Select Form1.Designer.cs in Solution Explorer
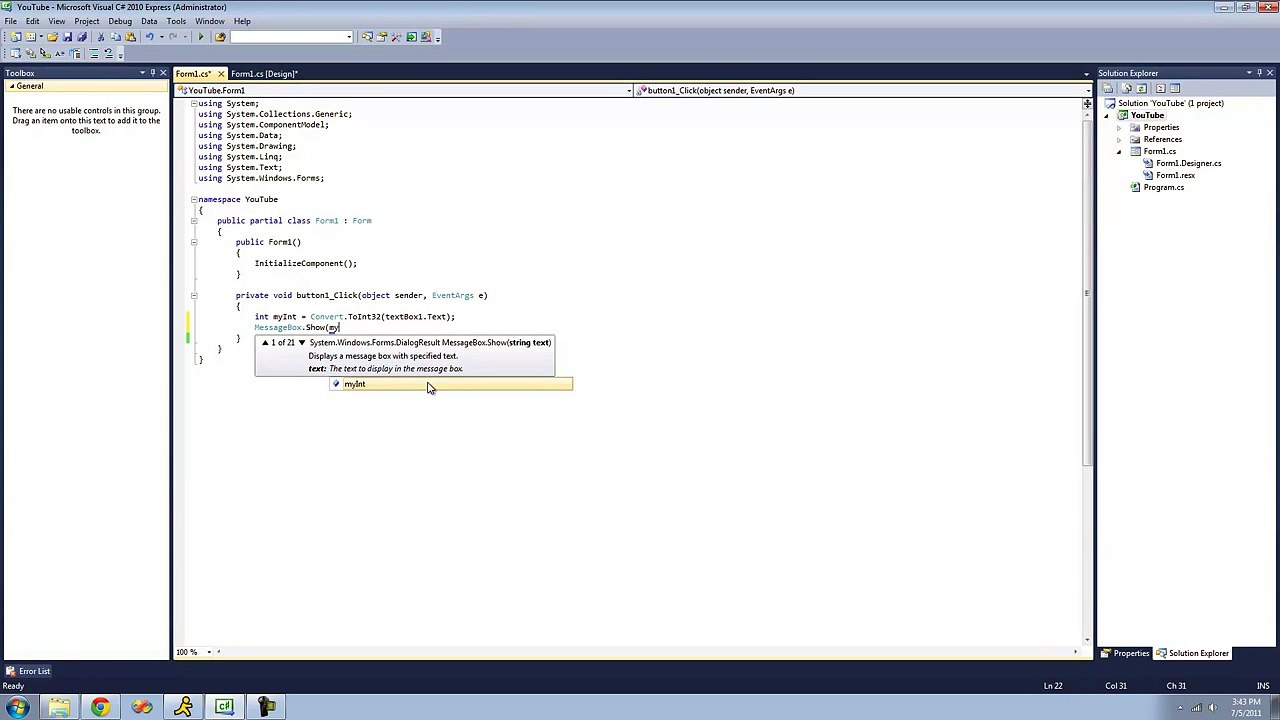Viewport: 1280px width, 720px height. point(1188,163)
